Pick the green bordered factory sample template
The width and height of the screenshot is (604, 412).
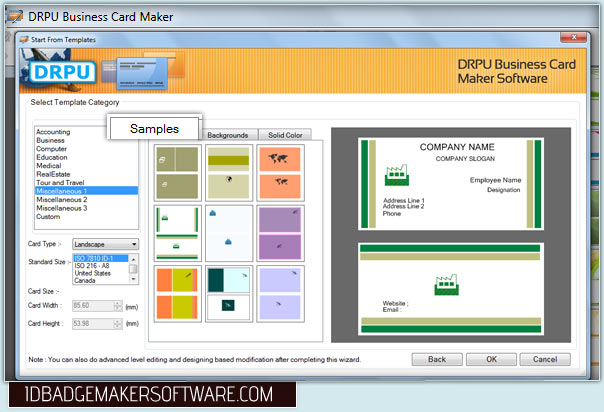(178, 233)
